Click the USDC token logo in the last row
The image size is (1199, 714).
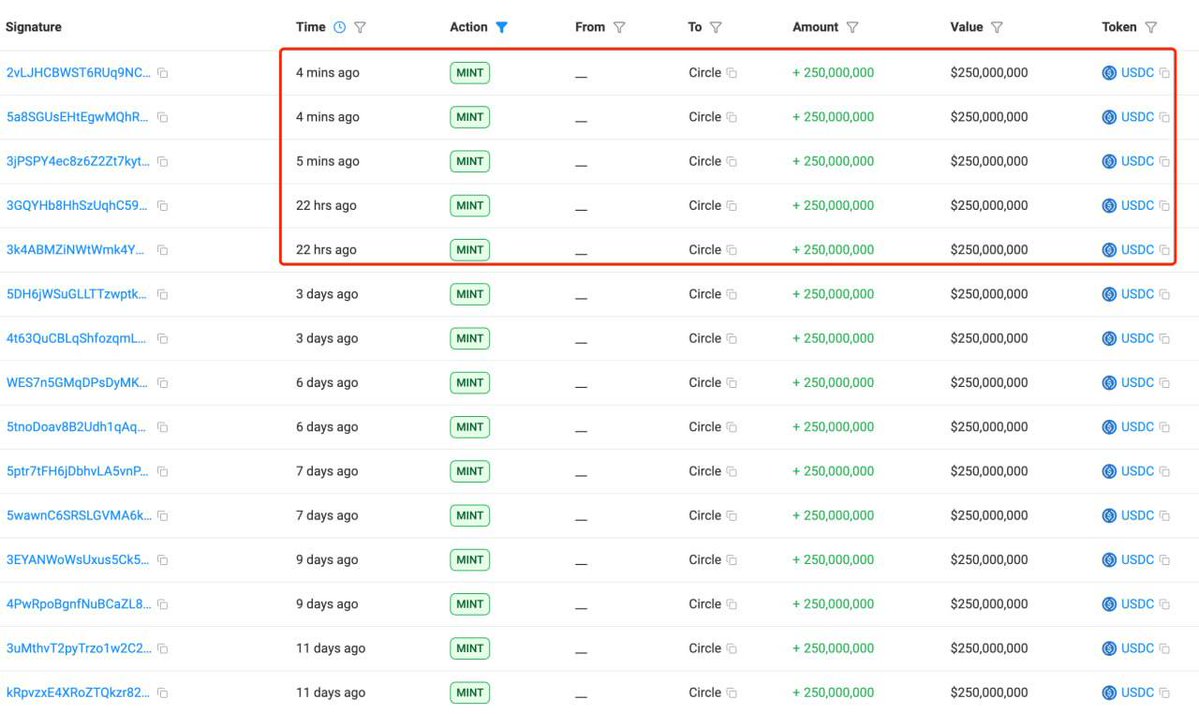click(x=1108, y=692)
